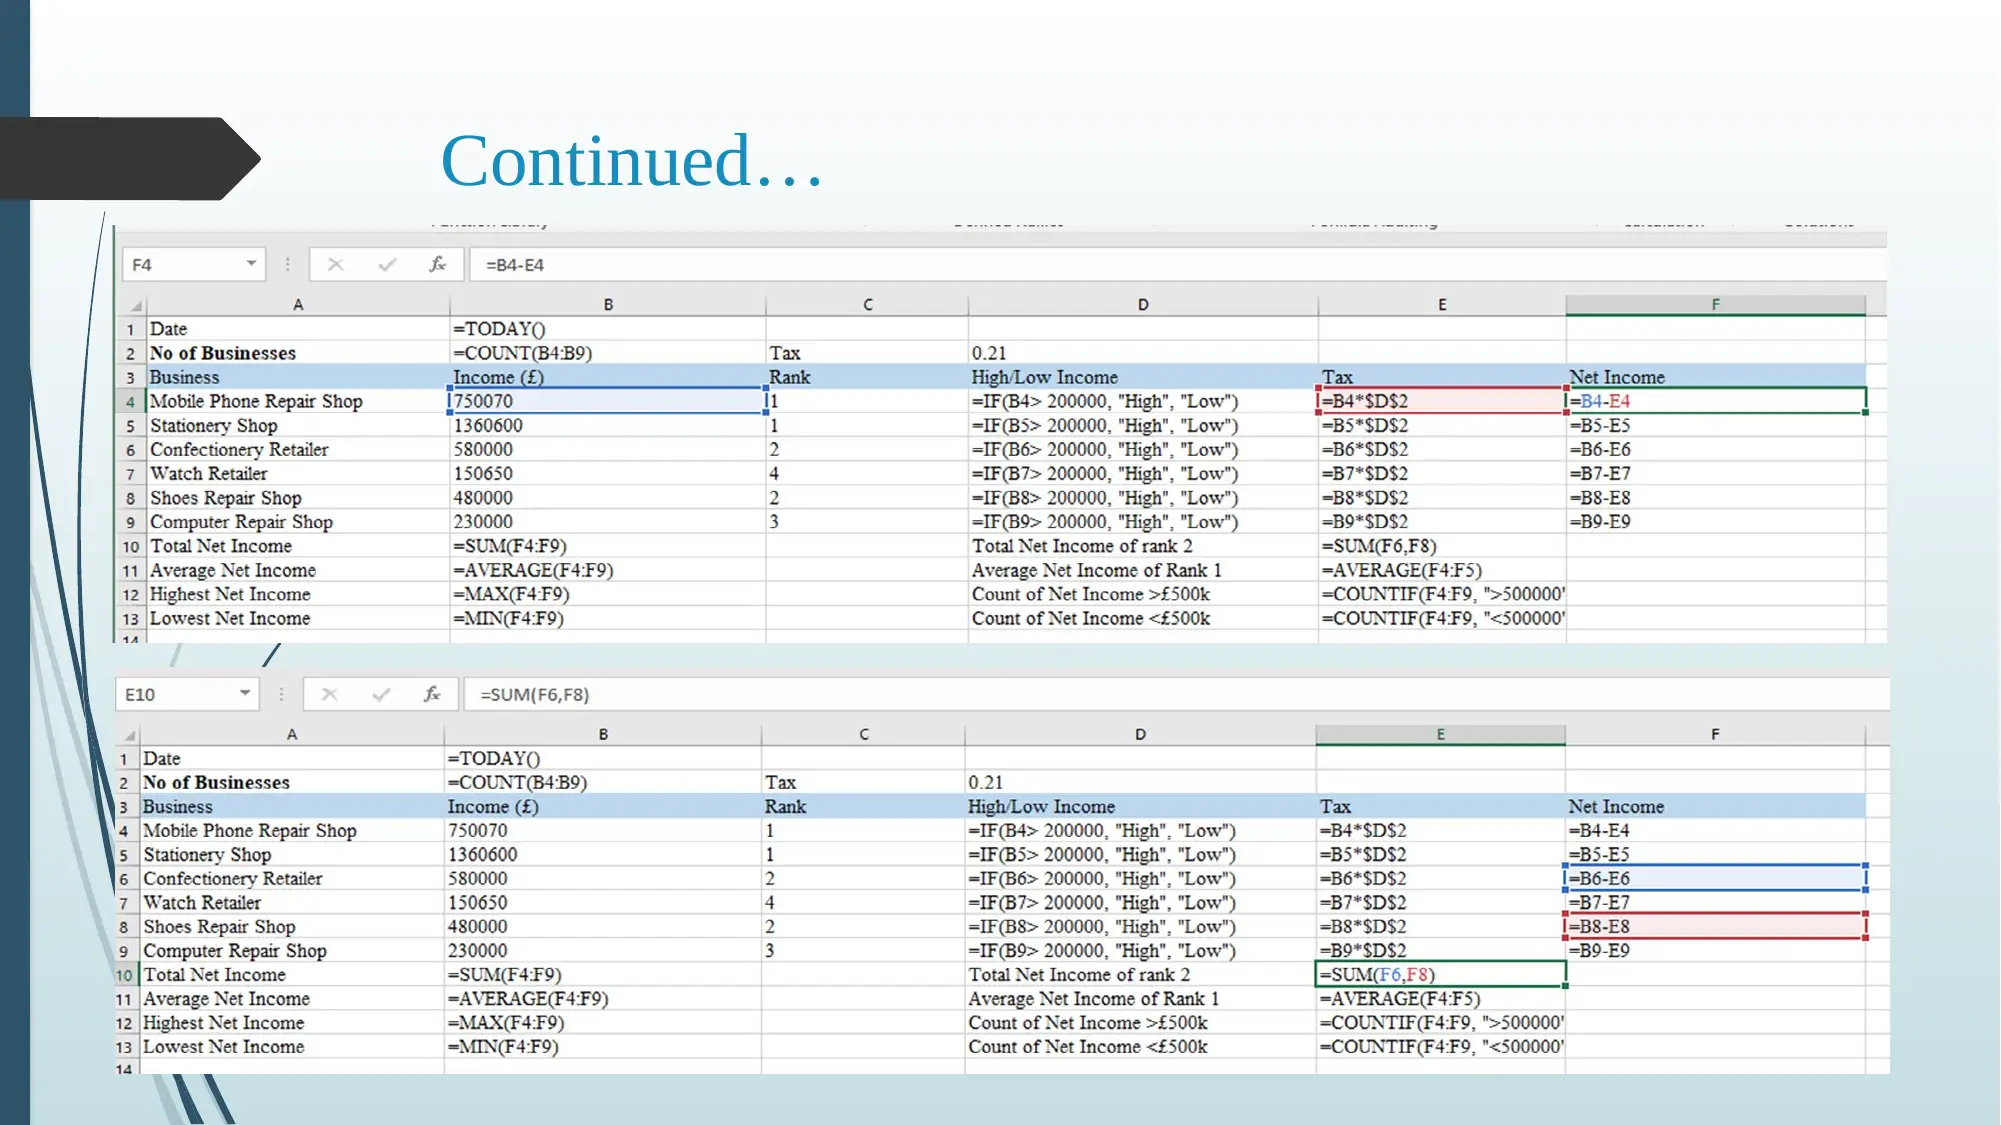The width and height of the screenshot is (2001, 1125).
Task: Click =MIN(F4:F9) cell in lower sheet
Action: (x=603, y=1046)
